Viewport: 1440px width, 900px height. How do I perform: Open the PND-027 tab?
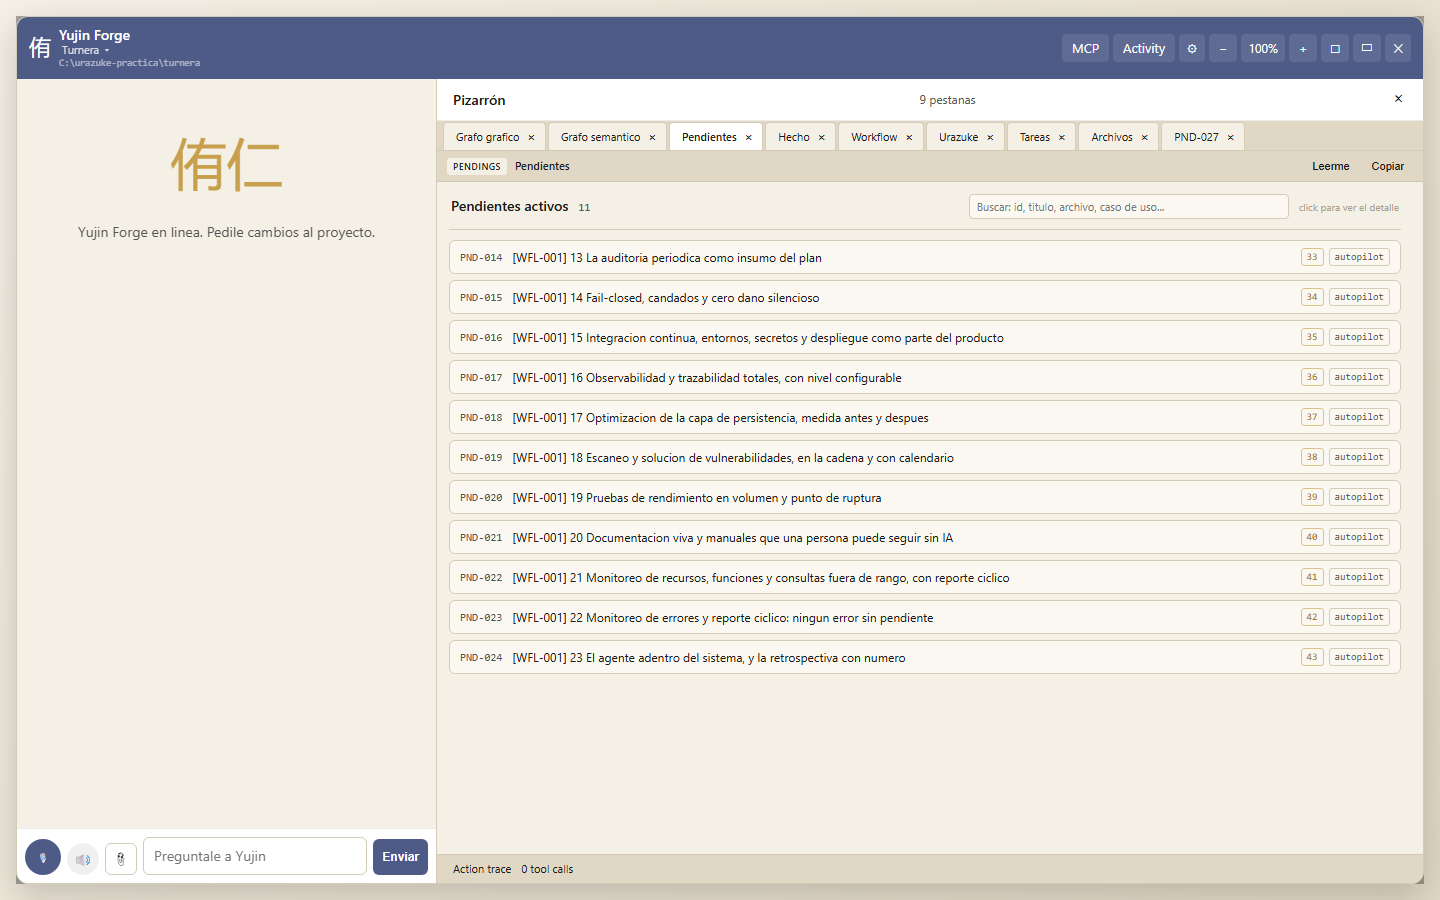pyautogui.click(x=1196, y=137)
